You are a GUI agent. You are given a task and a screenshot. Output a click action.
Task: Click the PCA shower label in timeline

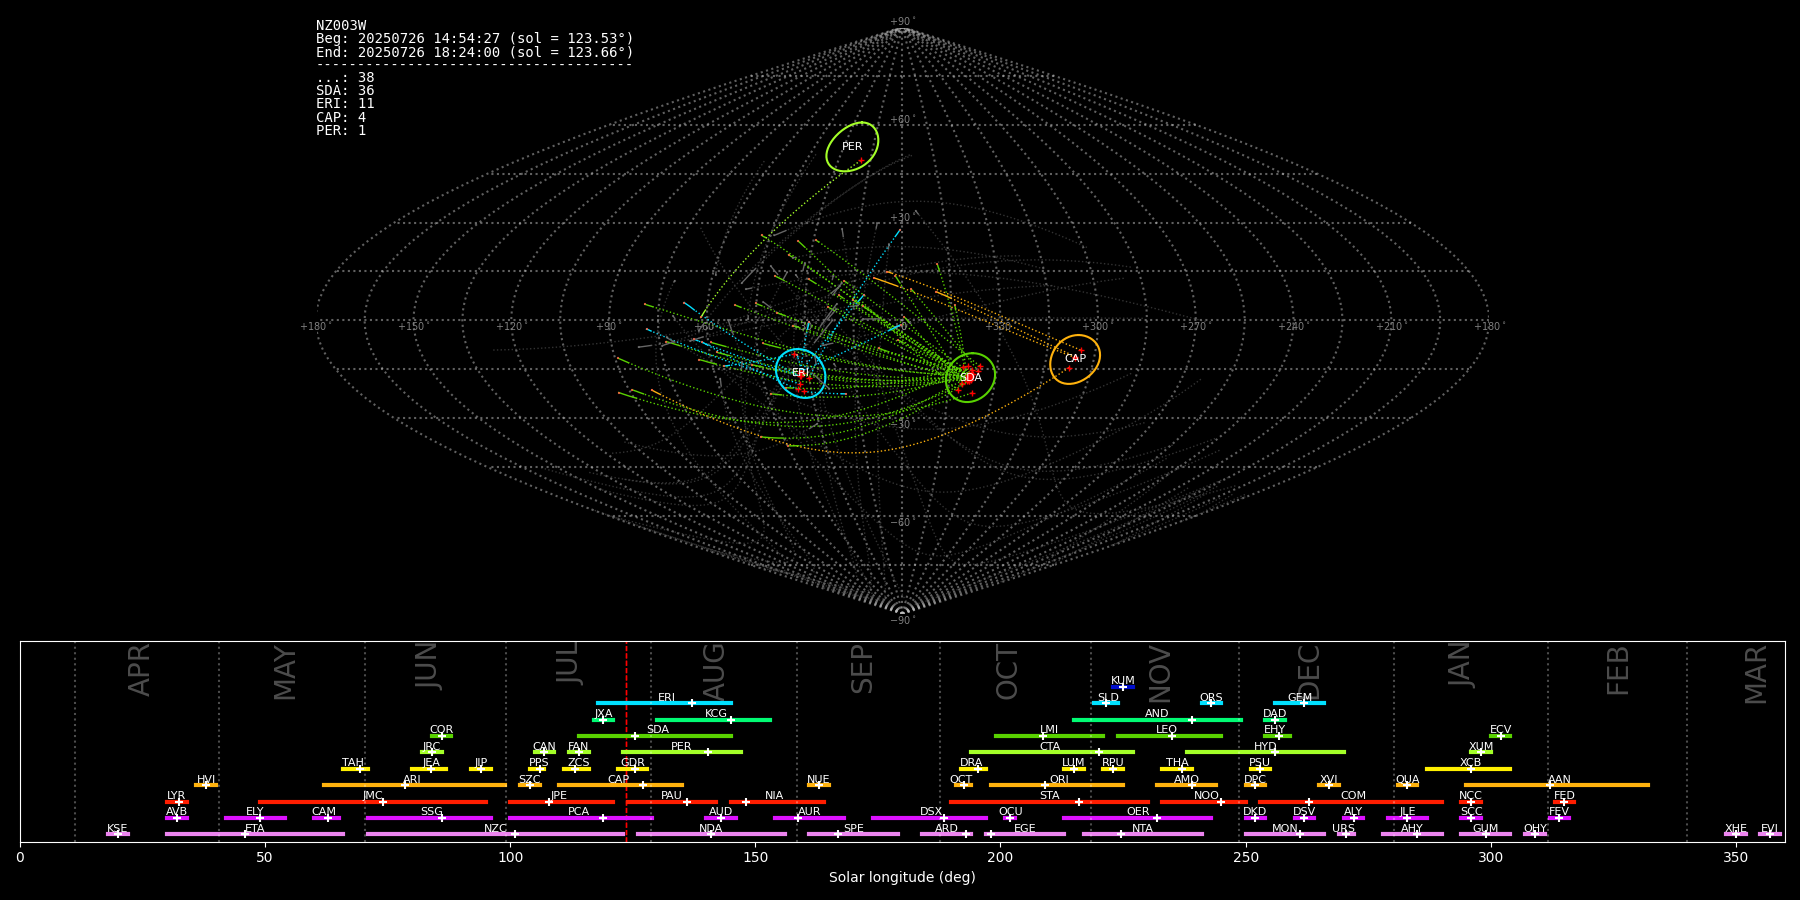pyautogui.click(x=579, y=812)
